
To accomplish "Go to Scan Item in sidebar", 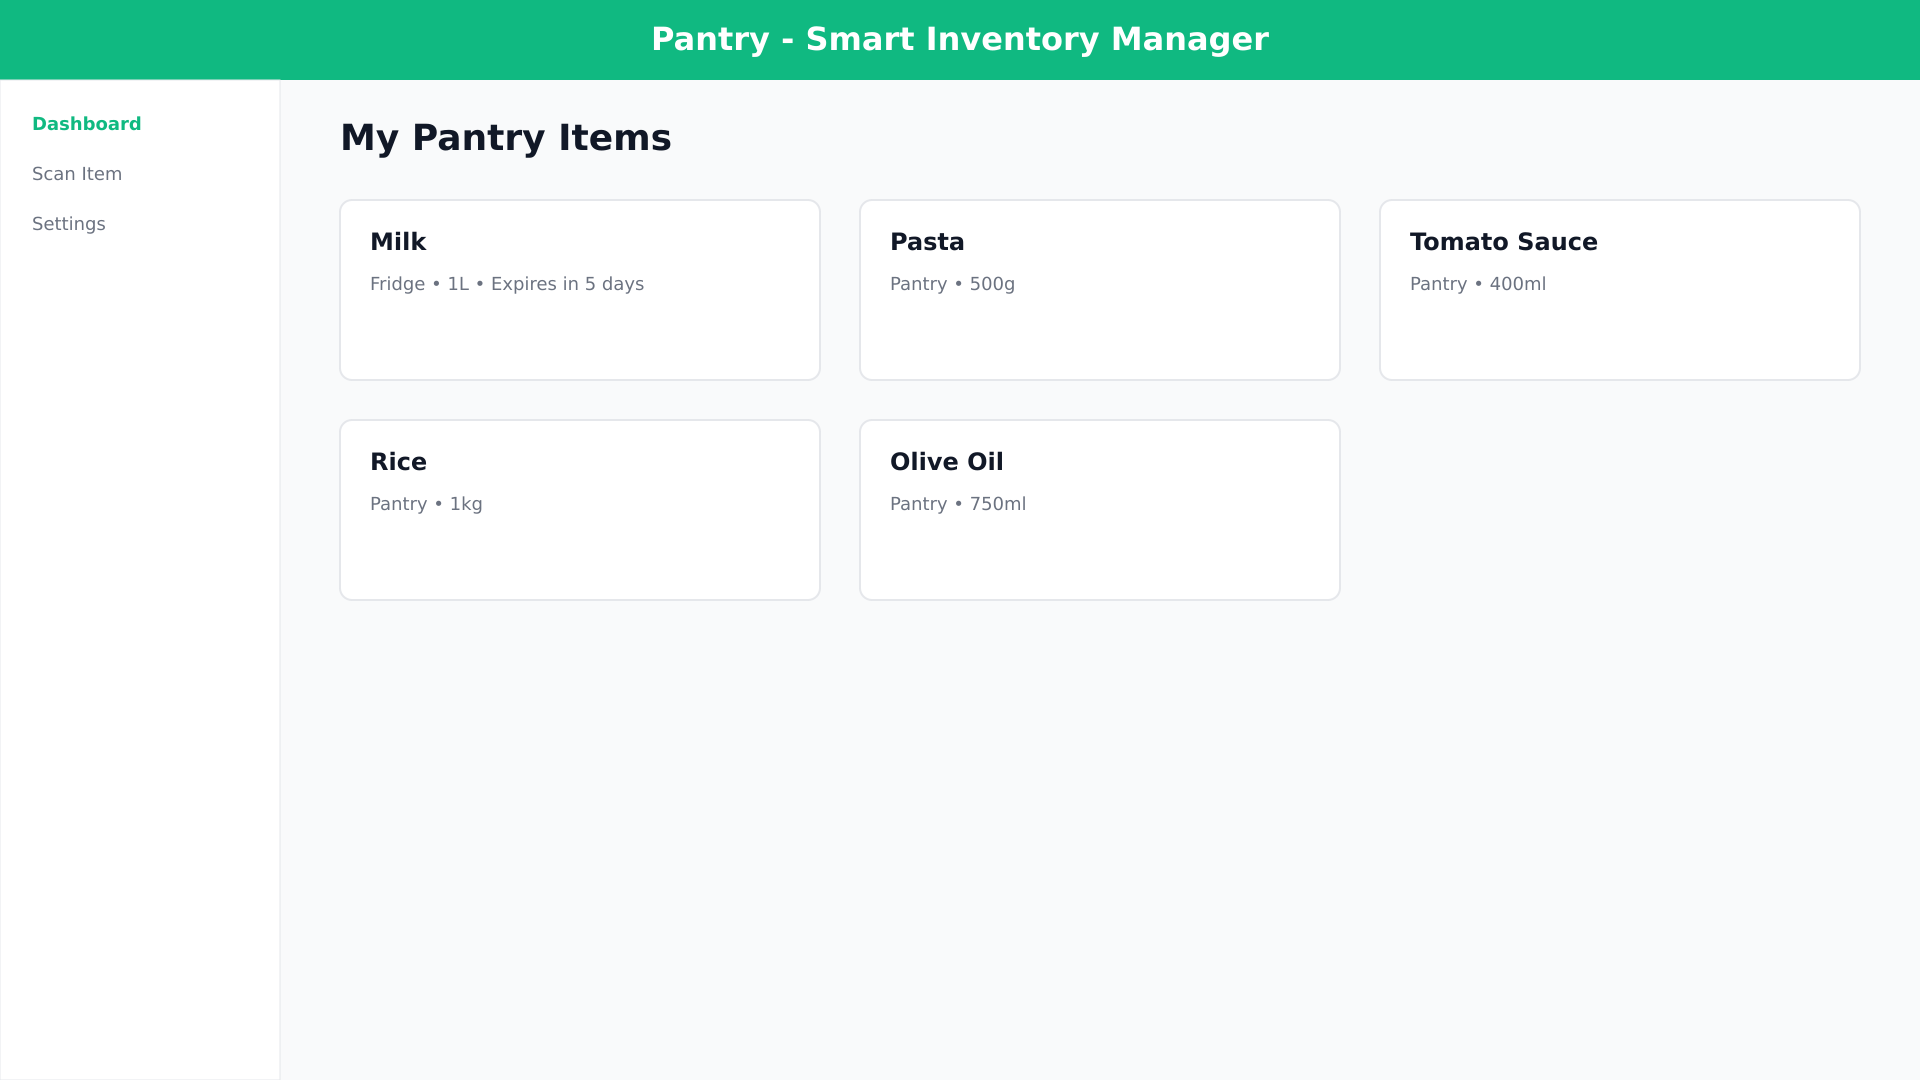I will [x=77, y=174].
